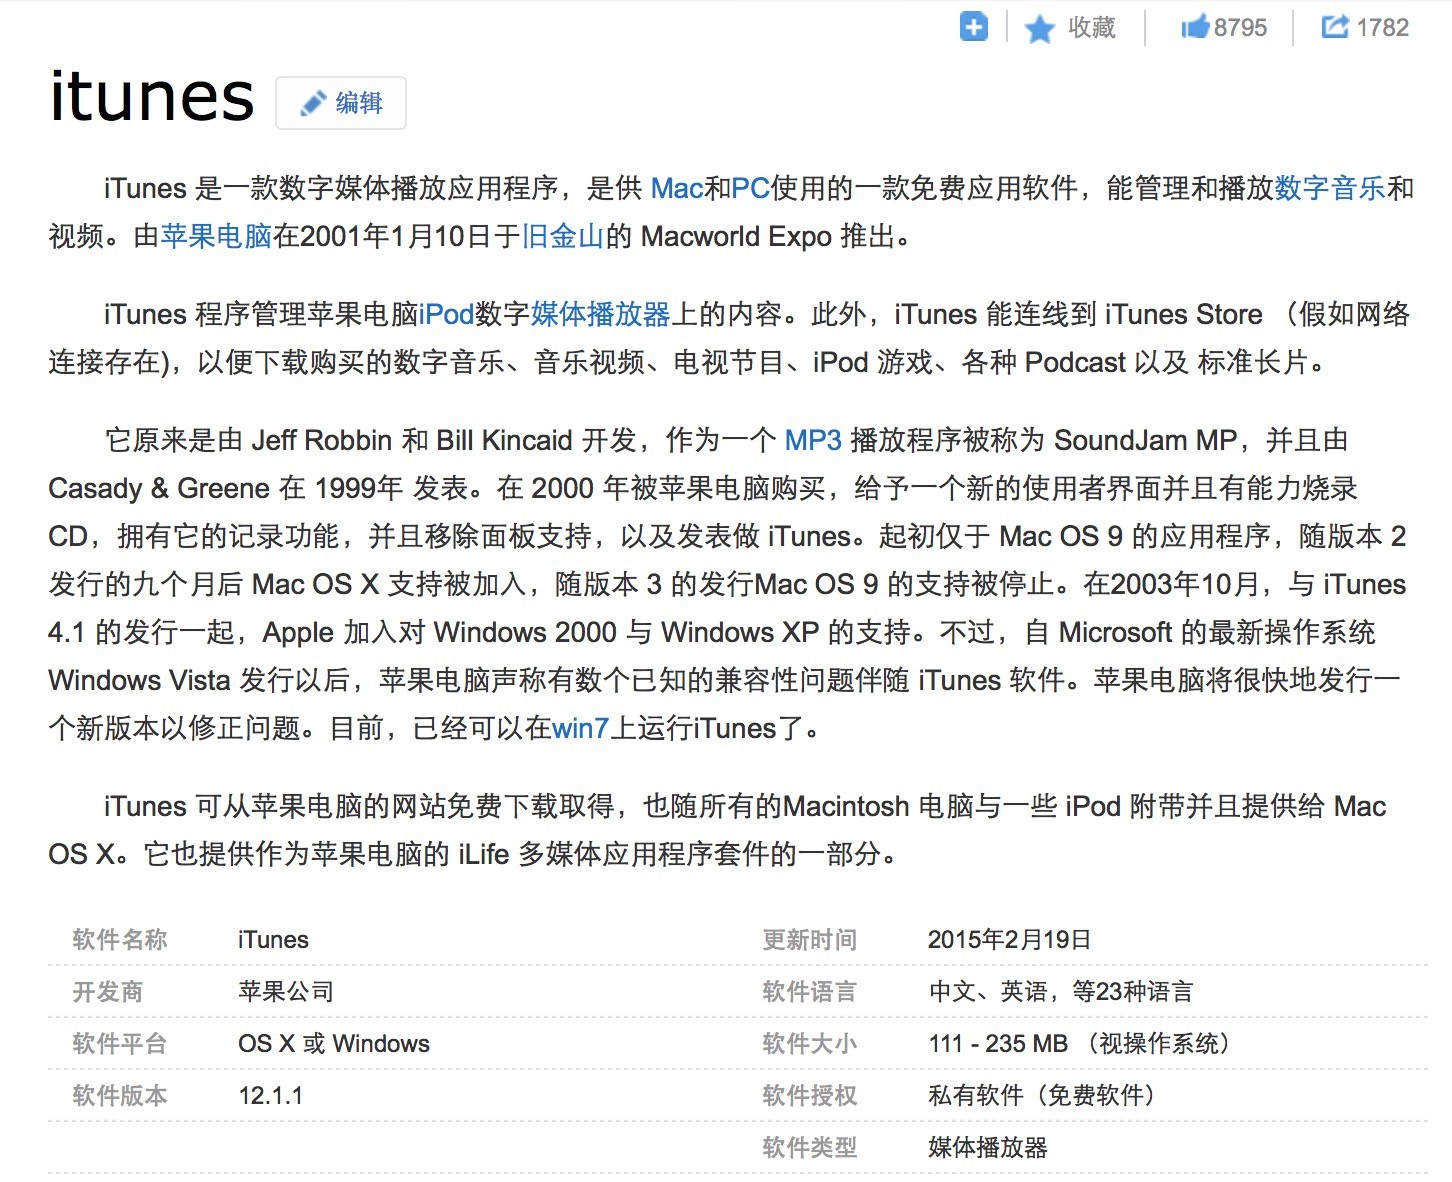Click the value 111 - 235 MB

click(998, 1043)
